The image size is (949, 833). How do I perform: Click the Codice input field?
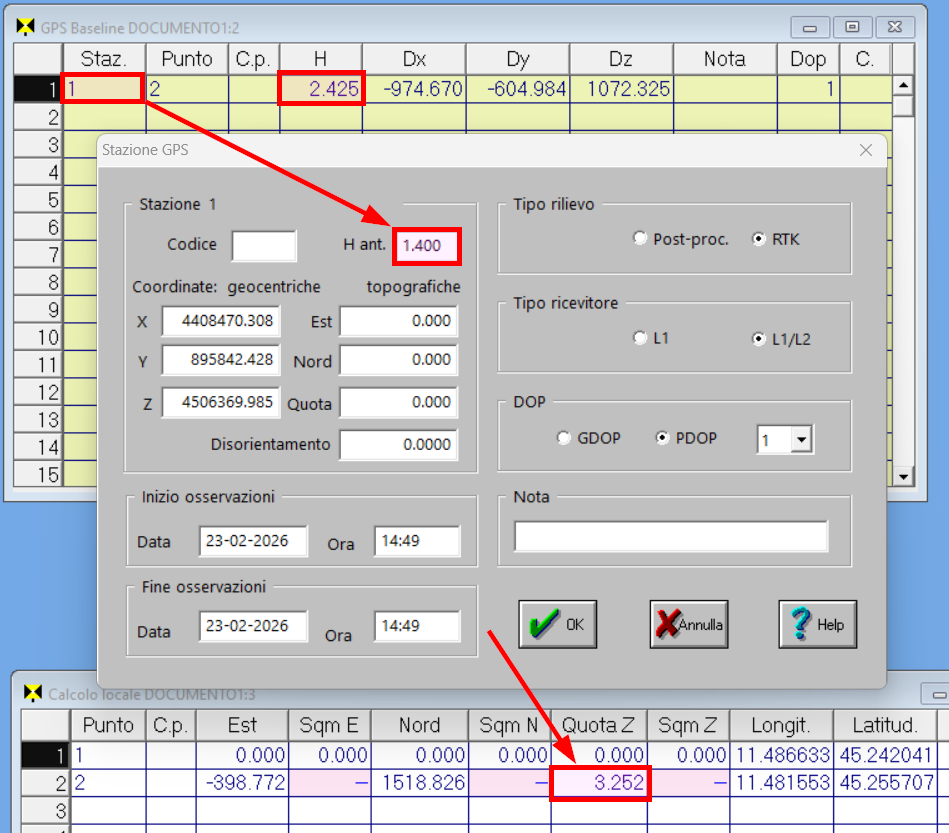264,245
